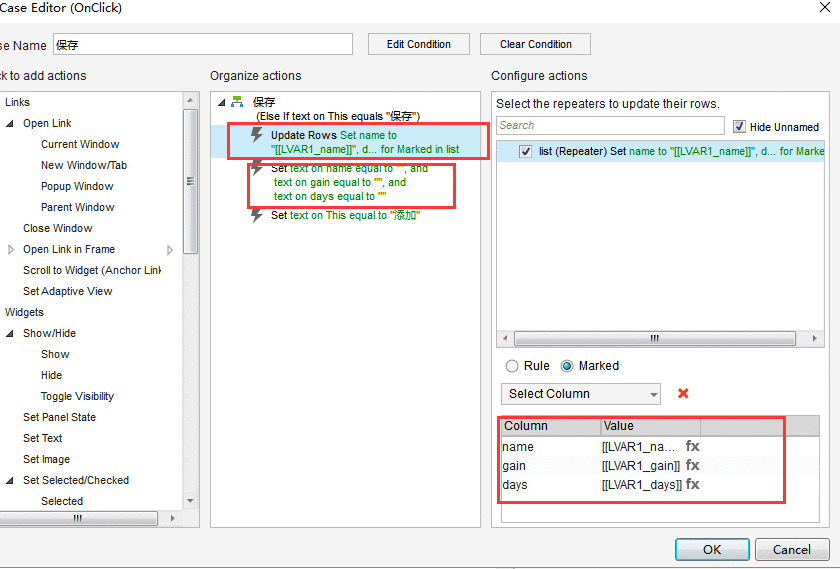The image size is (840, 569).
Task: Collapse the Show/Hide tree group
Action: tap(10, 333)
